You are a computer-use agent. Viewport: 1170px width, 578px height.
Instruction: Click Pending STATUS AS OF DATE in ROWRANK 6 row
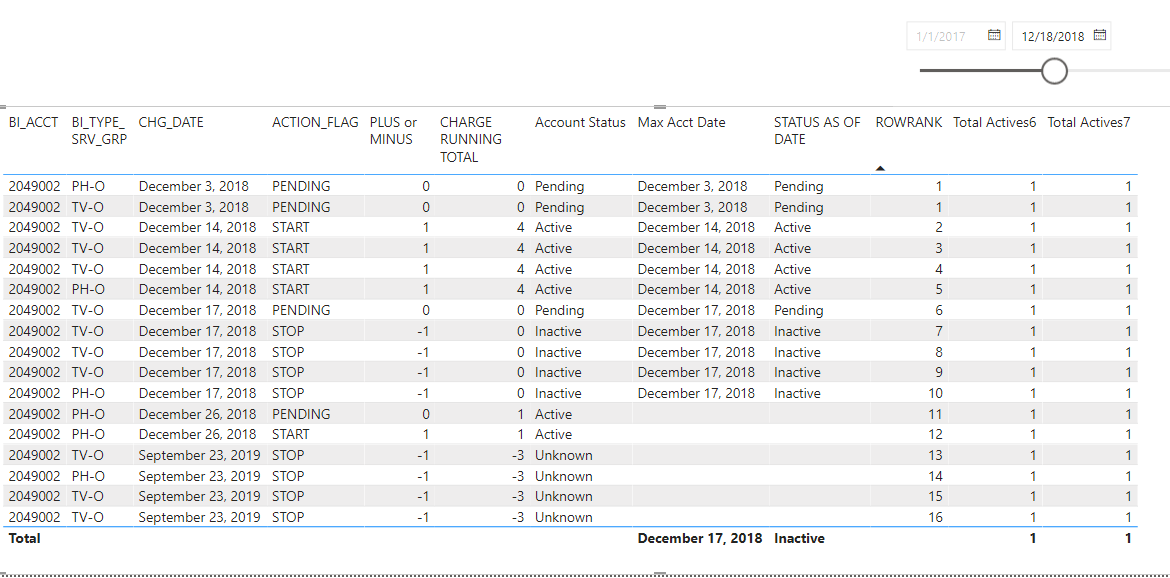click(798, 310)
